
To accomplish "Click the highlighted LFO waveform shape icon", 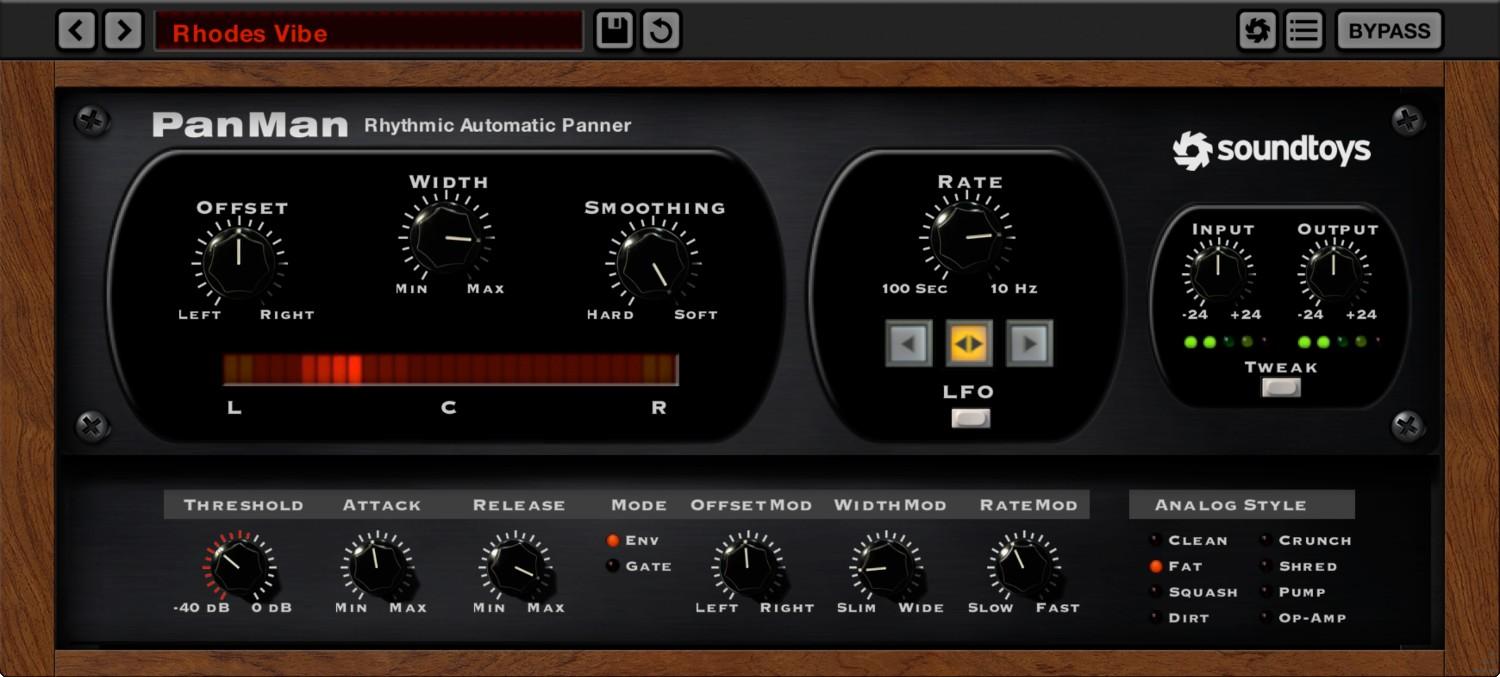I will pyautogui.click(x=970, y=343).
